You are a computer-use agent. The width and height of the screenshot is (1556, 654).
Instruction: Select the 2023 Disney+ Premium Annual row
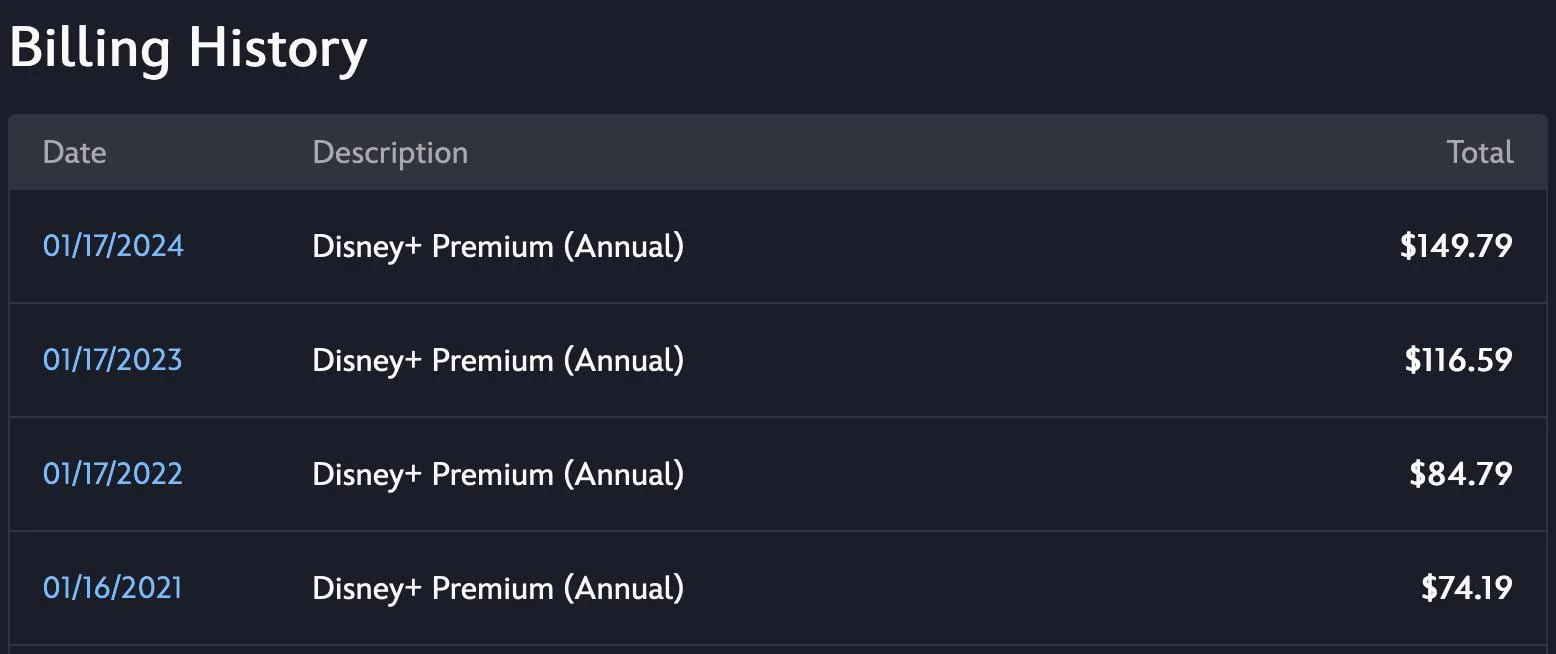(778, 360)
